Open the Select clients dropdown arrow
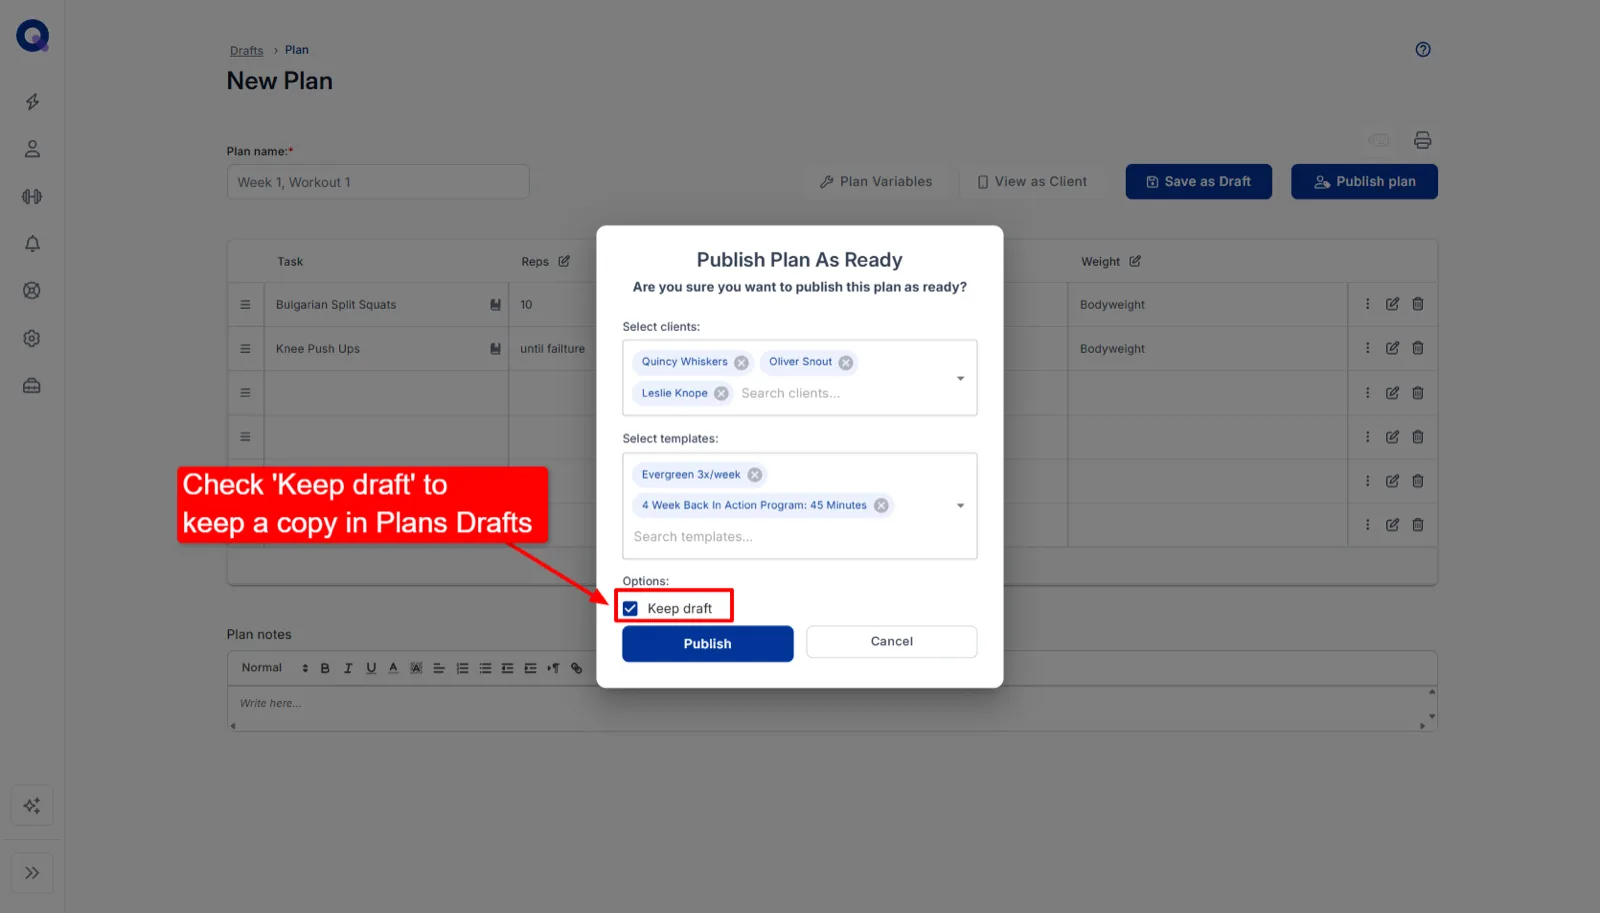 (960, 379)
